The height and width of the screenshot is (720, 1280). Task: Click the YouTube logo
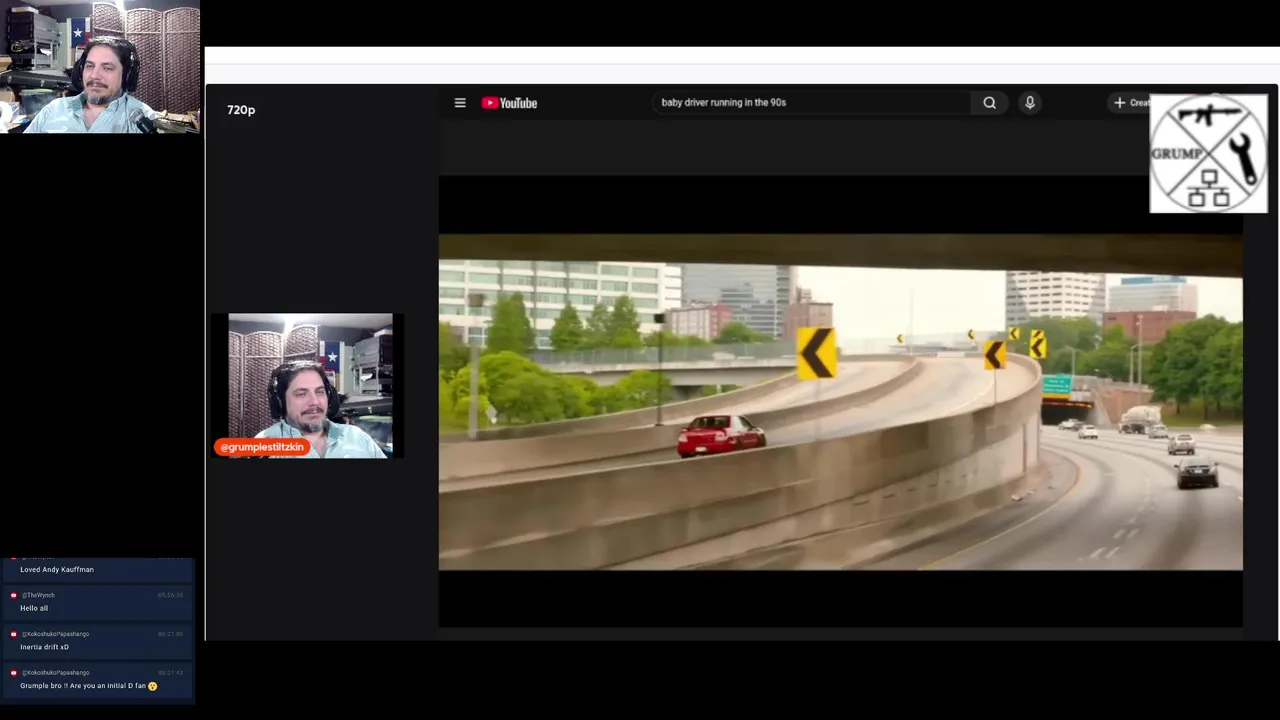(x=509, y=103)
